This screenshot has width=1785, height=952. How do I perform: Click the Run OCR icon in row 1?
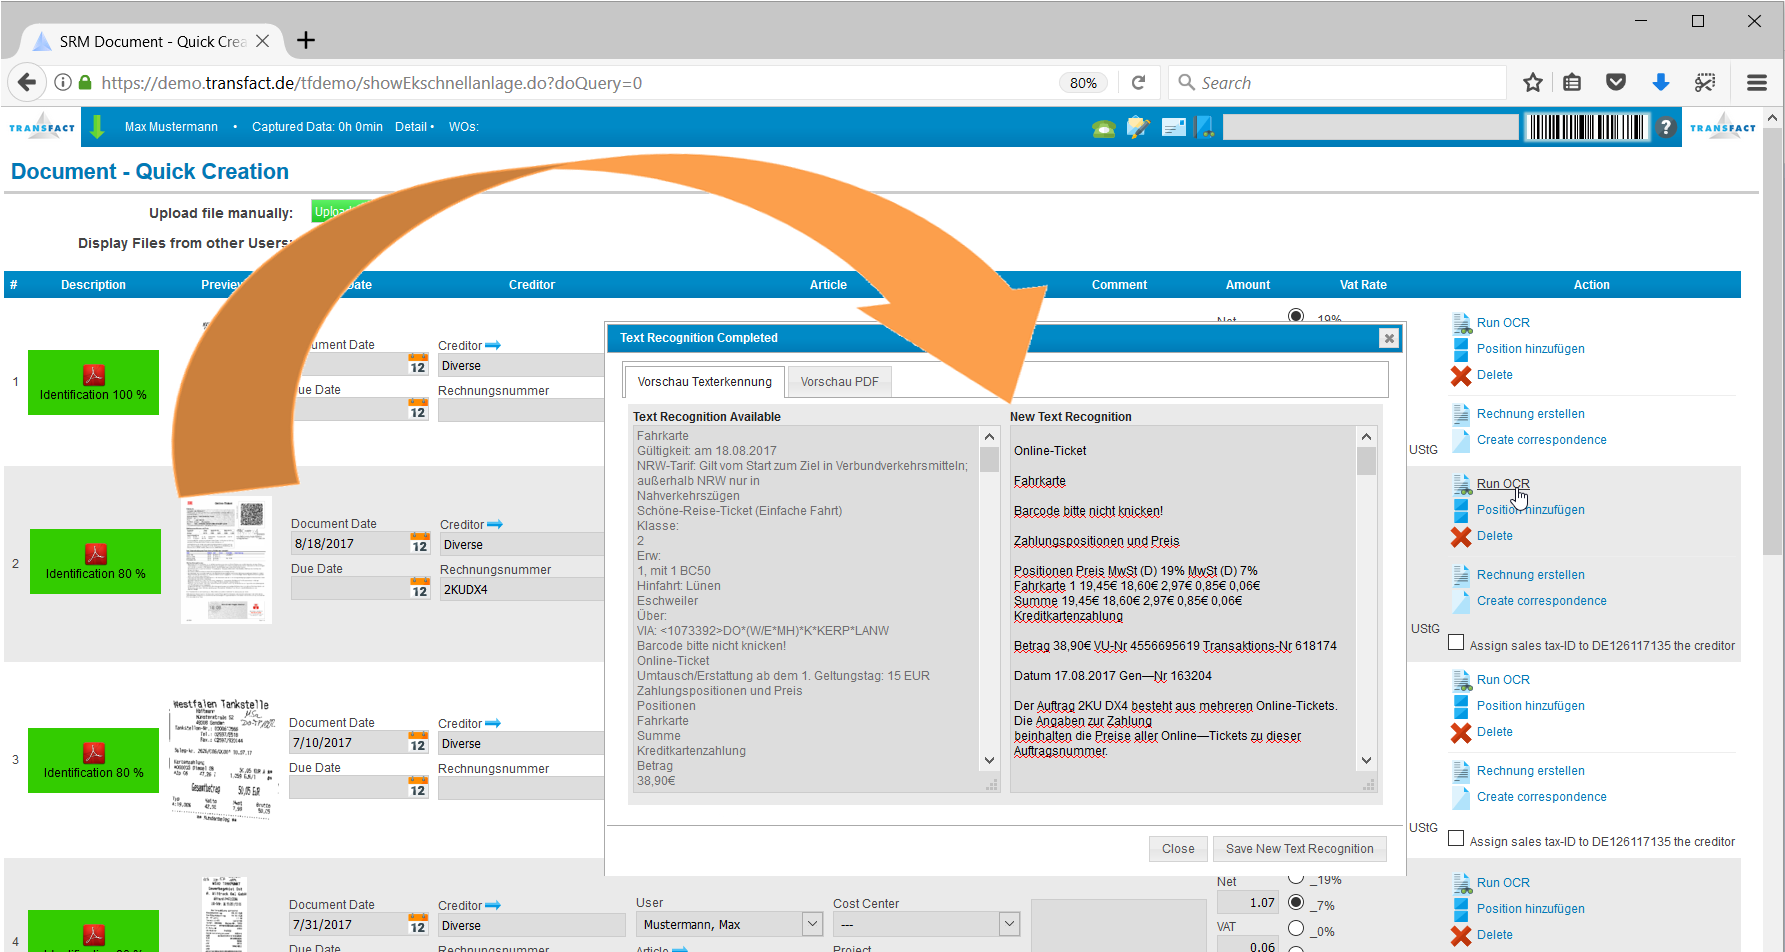click(x=1461, y=322)
